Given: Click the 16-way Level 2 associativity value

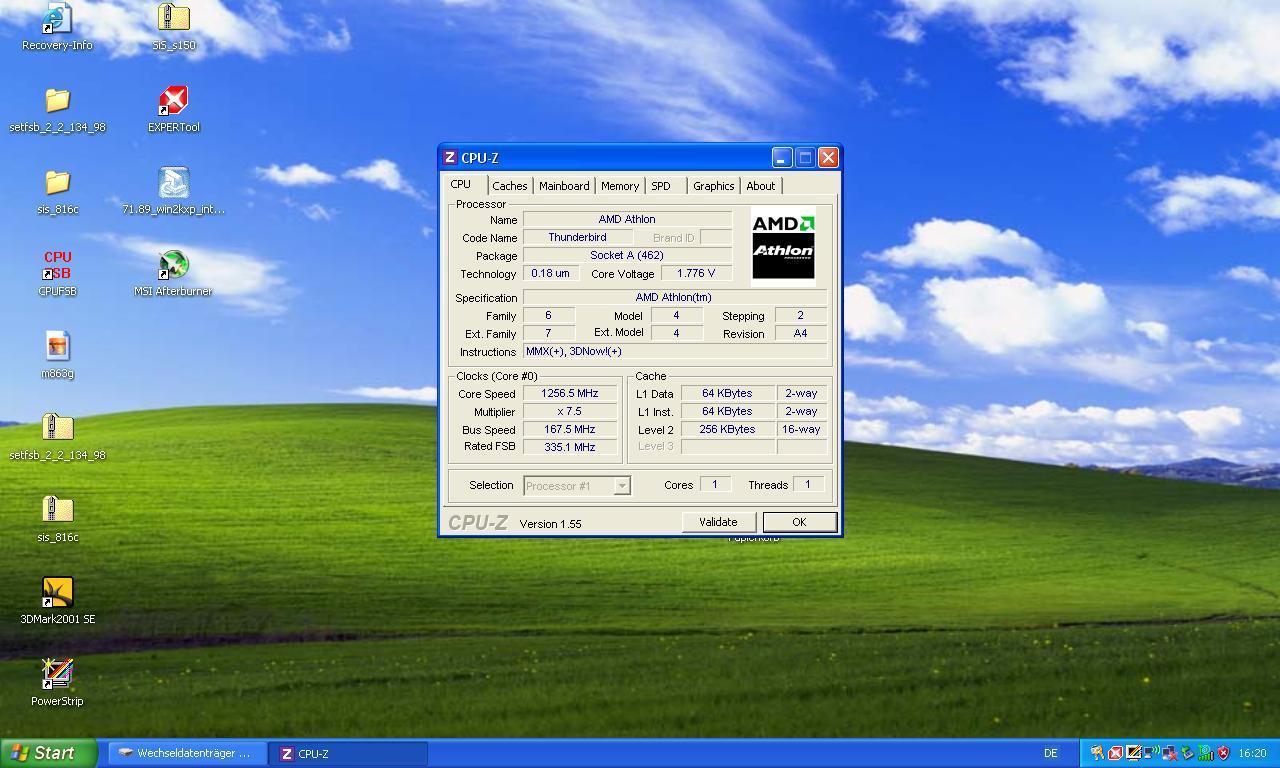Looking at the screenshot, I should point(801,429).
